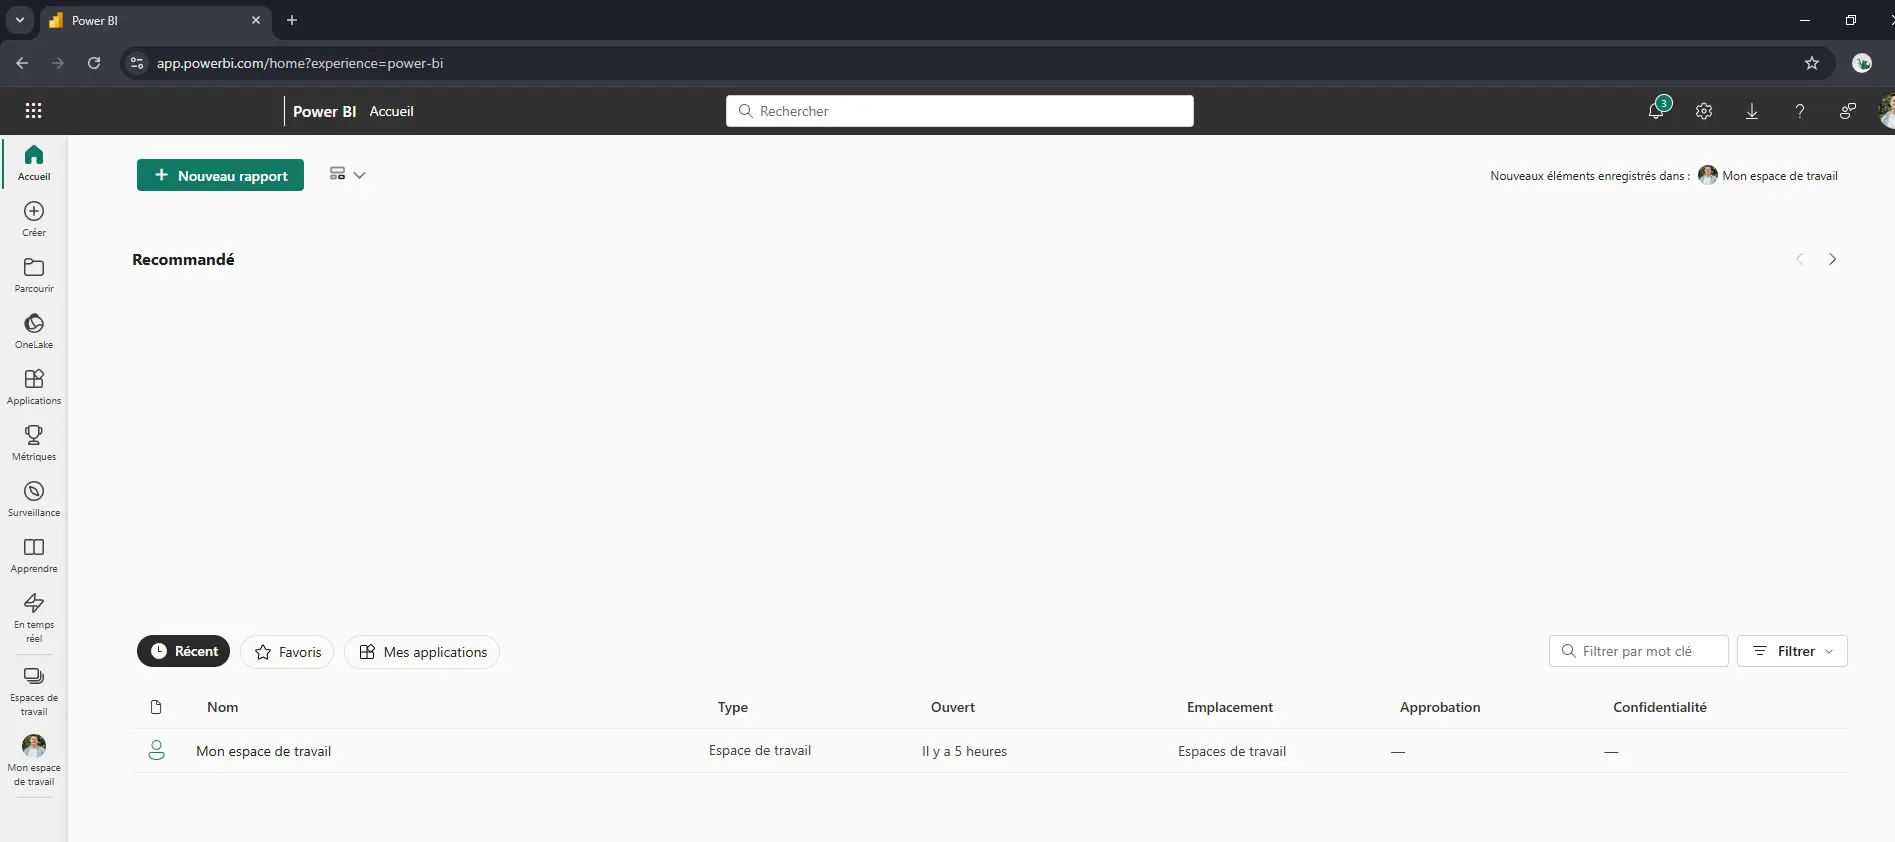The height and width of the screenshot is (842, 1895).
Task: Bookmark this page with the star icon
Action: 1812,63
